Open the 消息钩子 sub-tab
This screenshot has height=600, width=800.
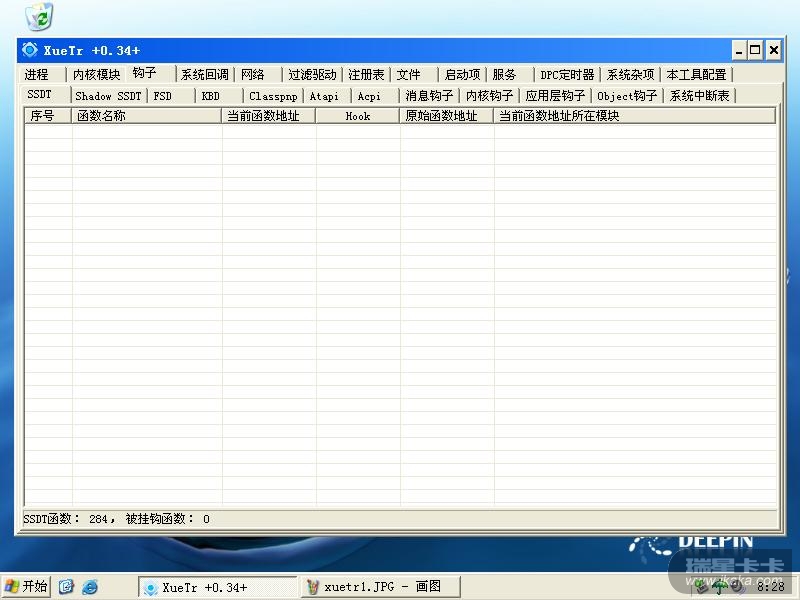[430, 96]
